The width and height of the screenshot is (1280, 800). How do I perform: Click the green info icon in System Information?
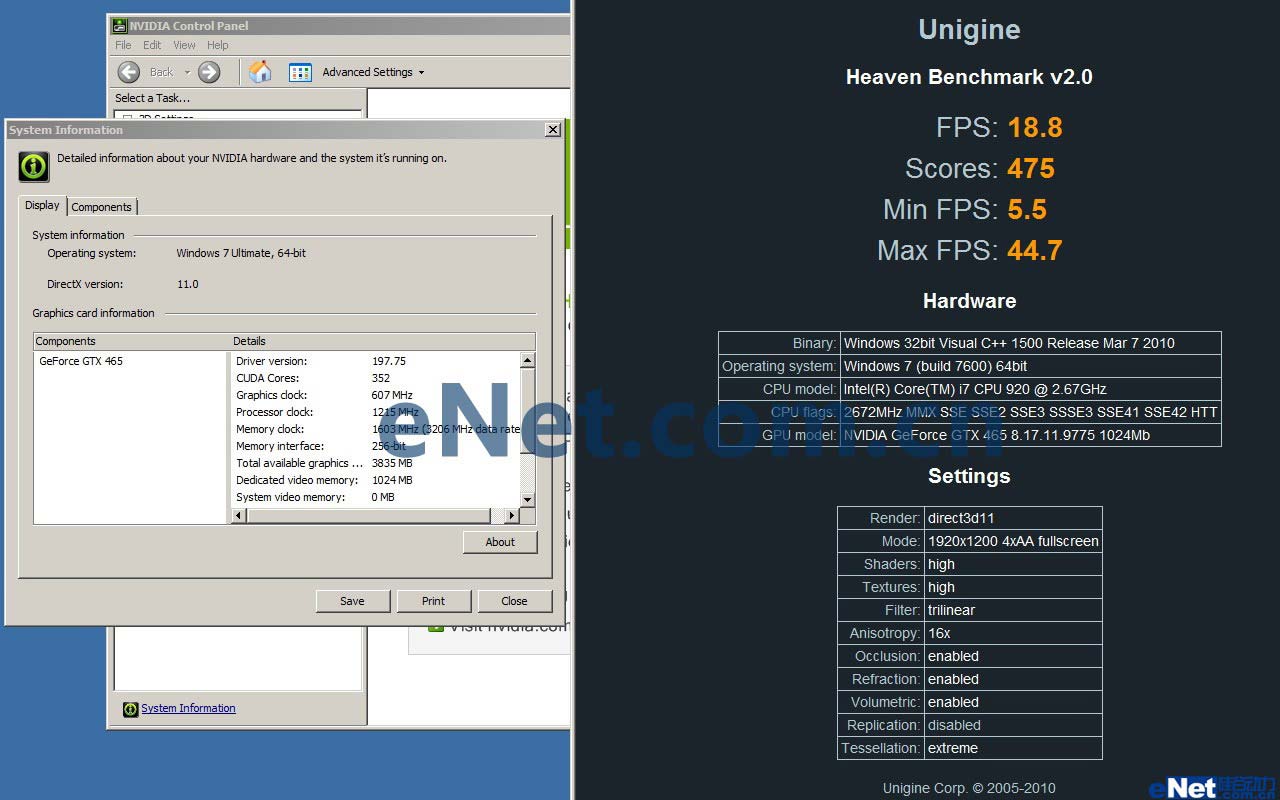[34, 166]
